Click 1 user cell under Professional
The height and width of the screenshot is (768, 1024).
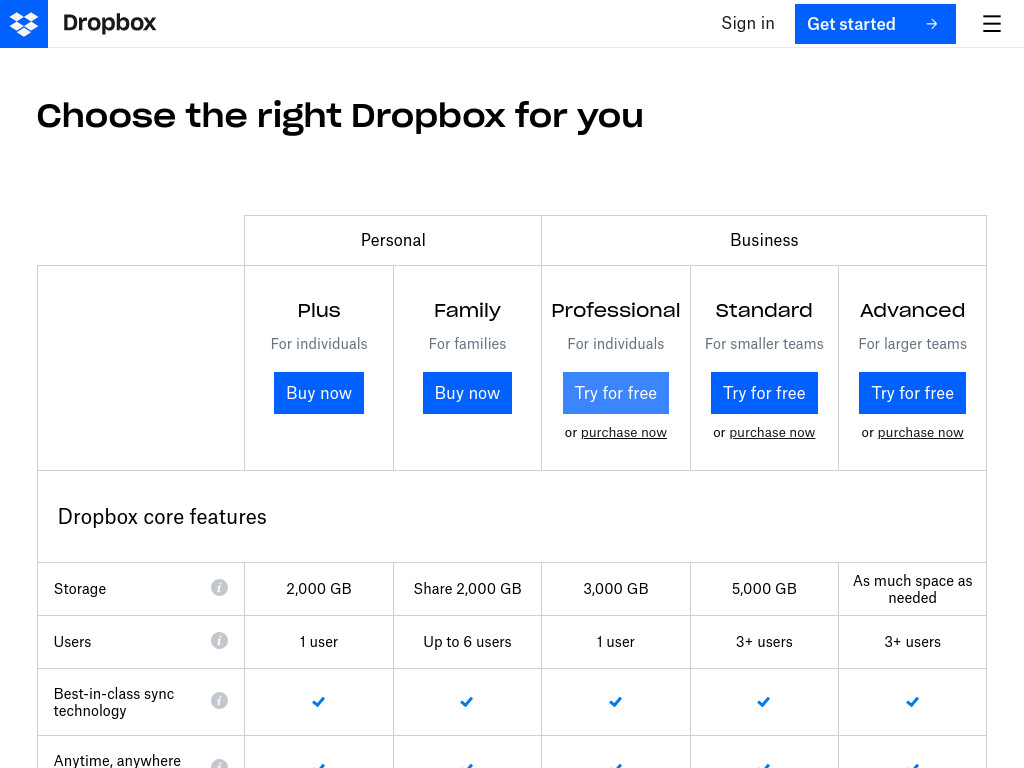point(616,642)
